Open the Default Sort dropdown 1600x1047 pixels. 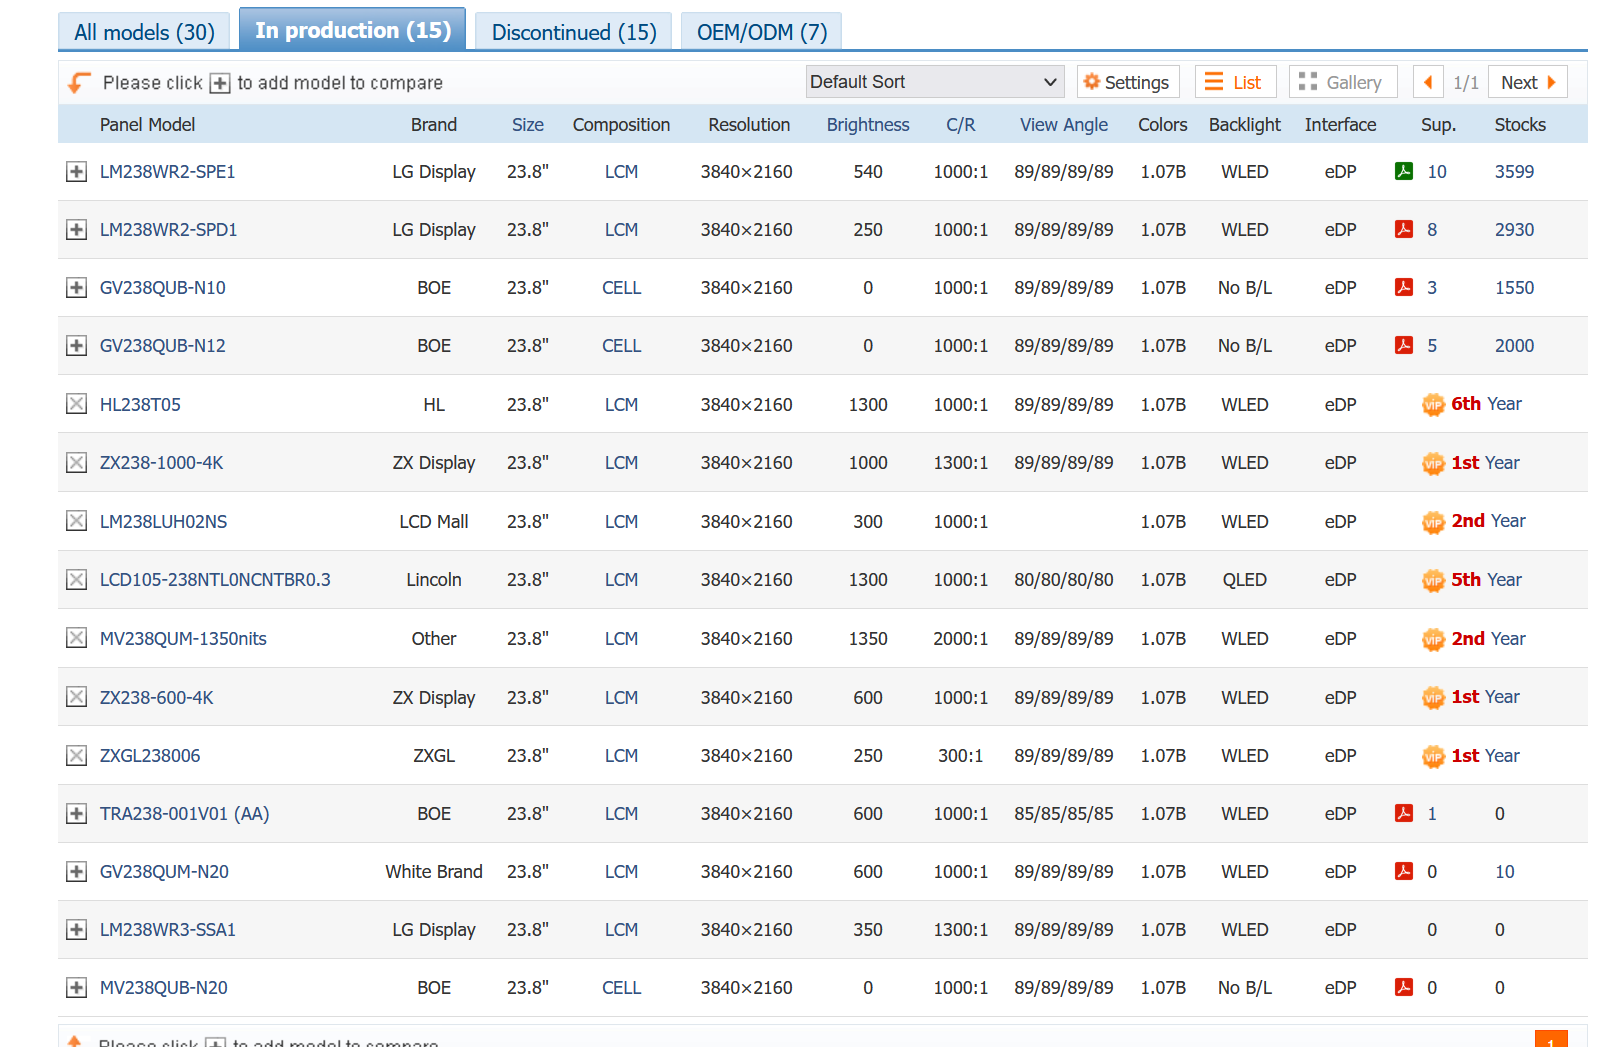(x=935, y=82)
